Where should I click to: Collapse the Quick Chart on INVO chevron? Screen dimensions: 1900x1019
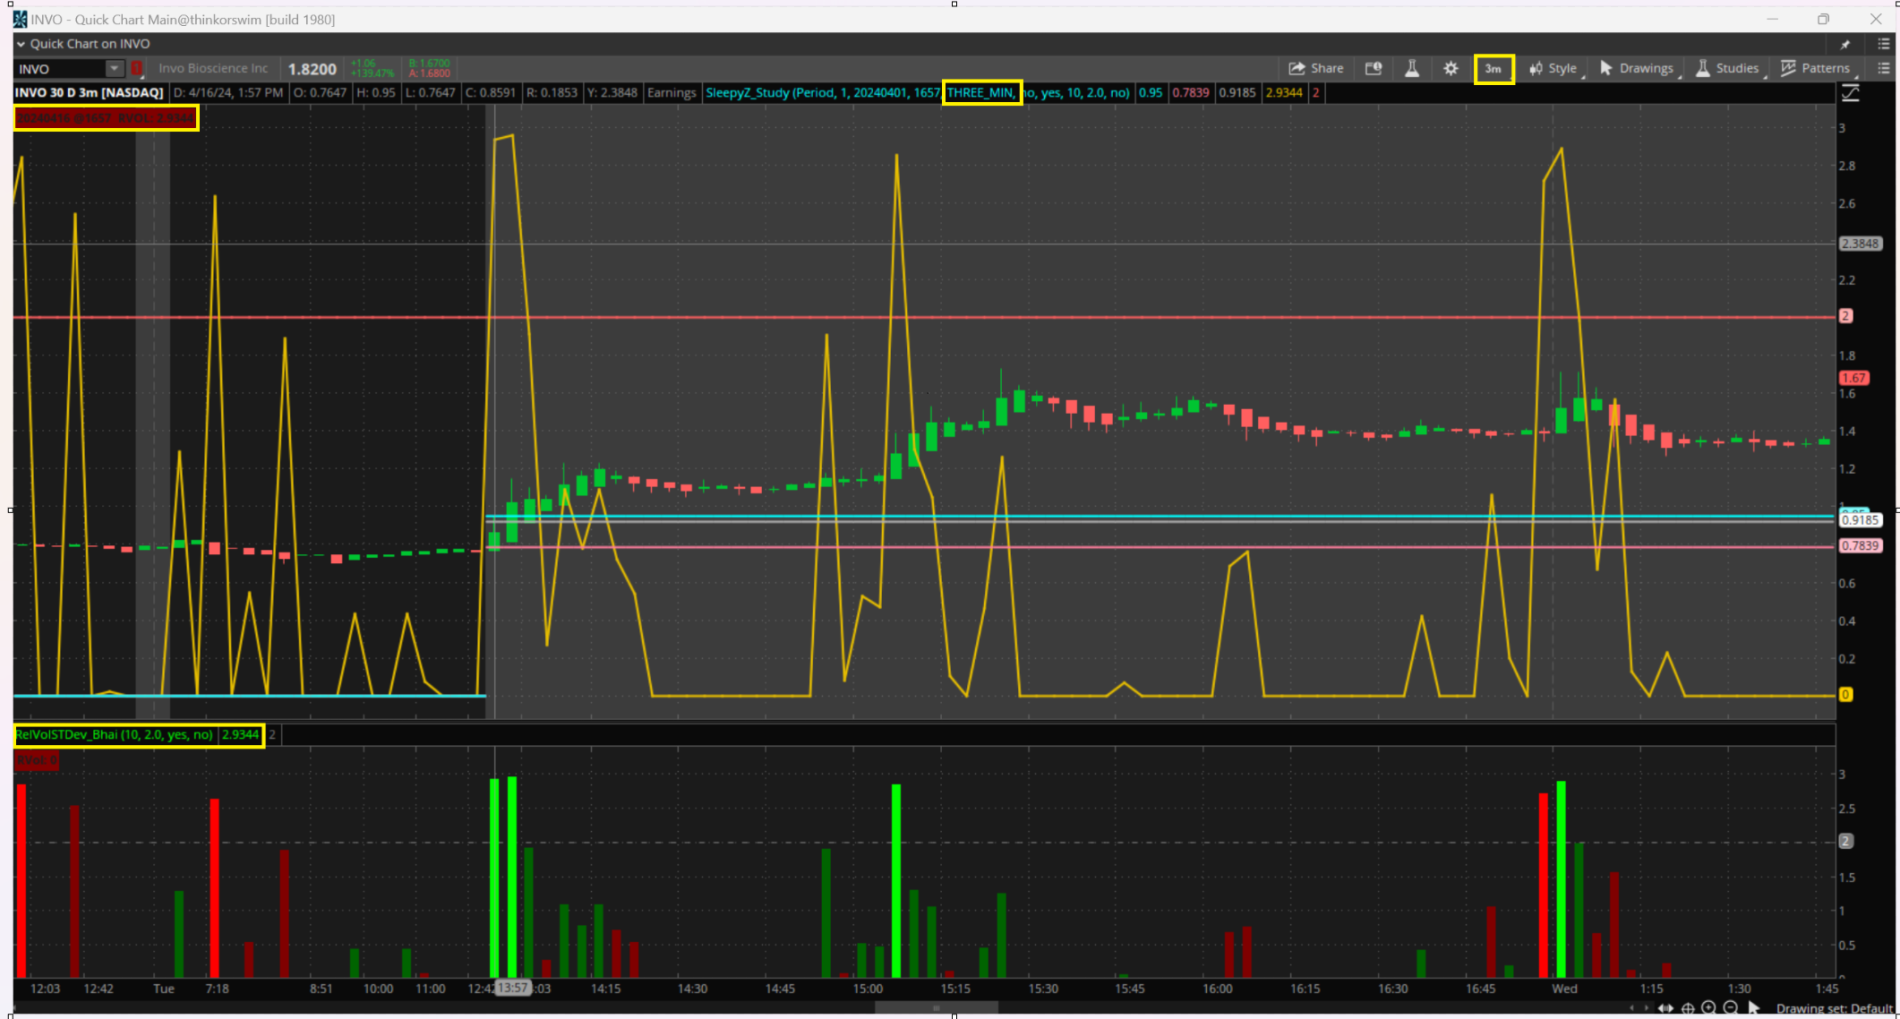coord(21,44)
